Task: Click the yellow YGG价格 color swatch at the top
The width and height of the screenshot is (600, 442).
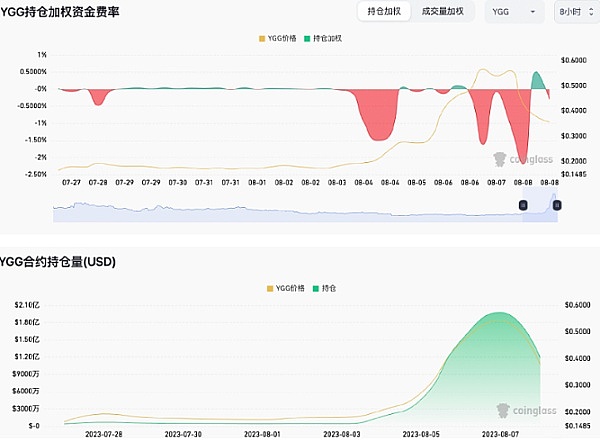Action: coord(262,39)
